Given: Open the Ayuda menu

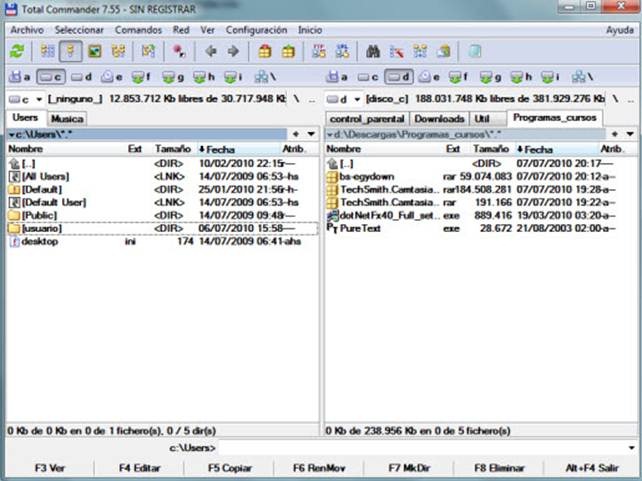Looking at the screenshot, I should tap(619, 30).
